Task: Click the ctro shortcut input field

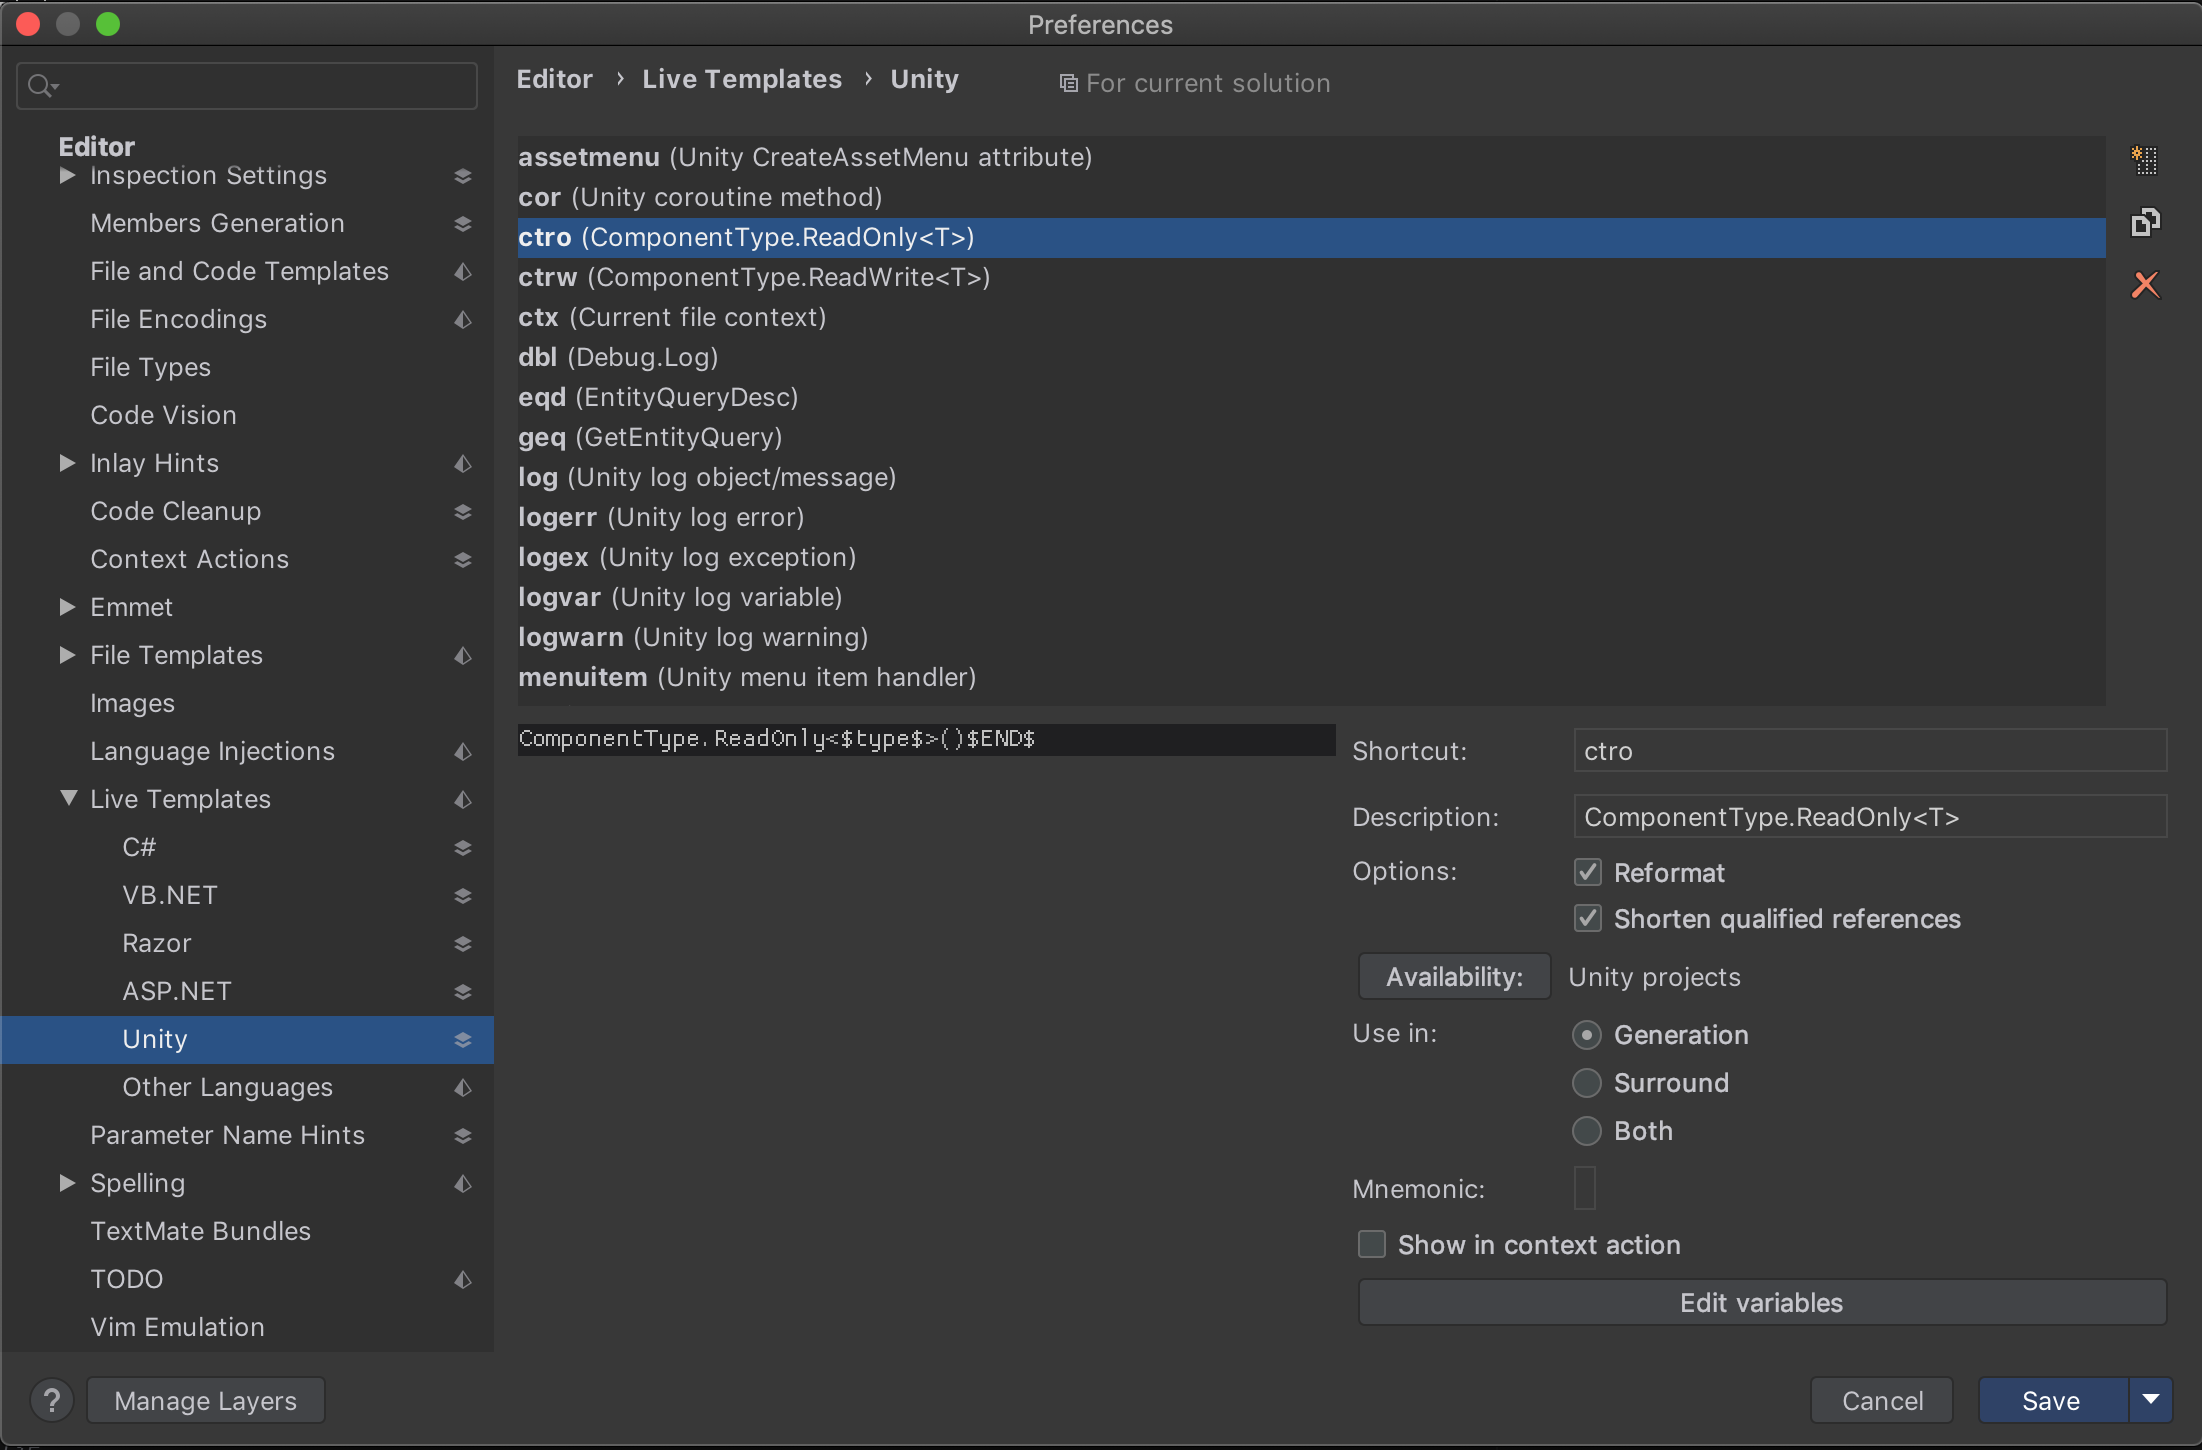Action: pos(1869,749)
